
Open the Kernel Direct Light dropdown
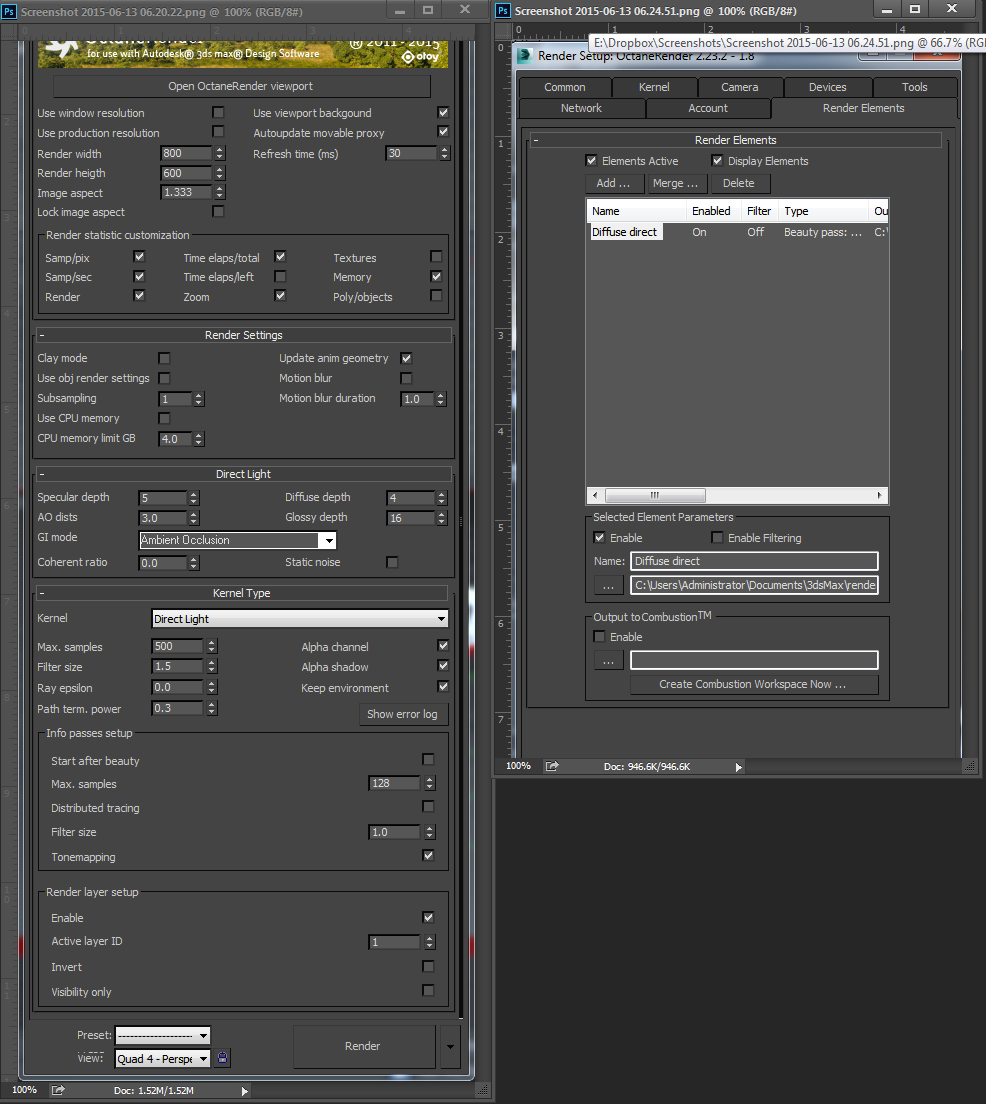coord(300,619)
